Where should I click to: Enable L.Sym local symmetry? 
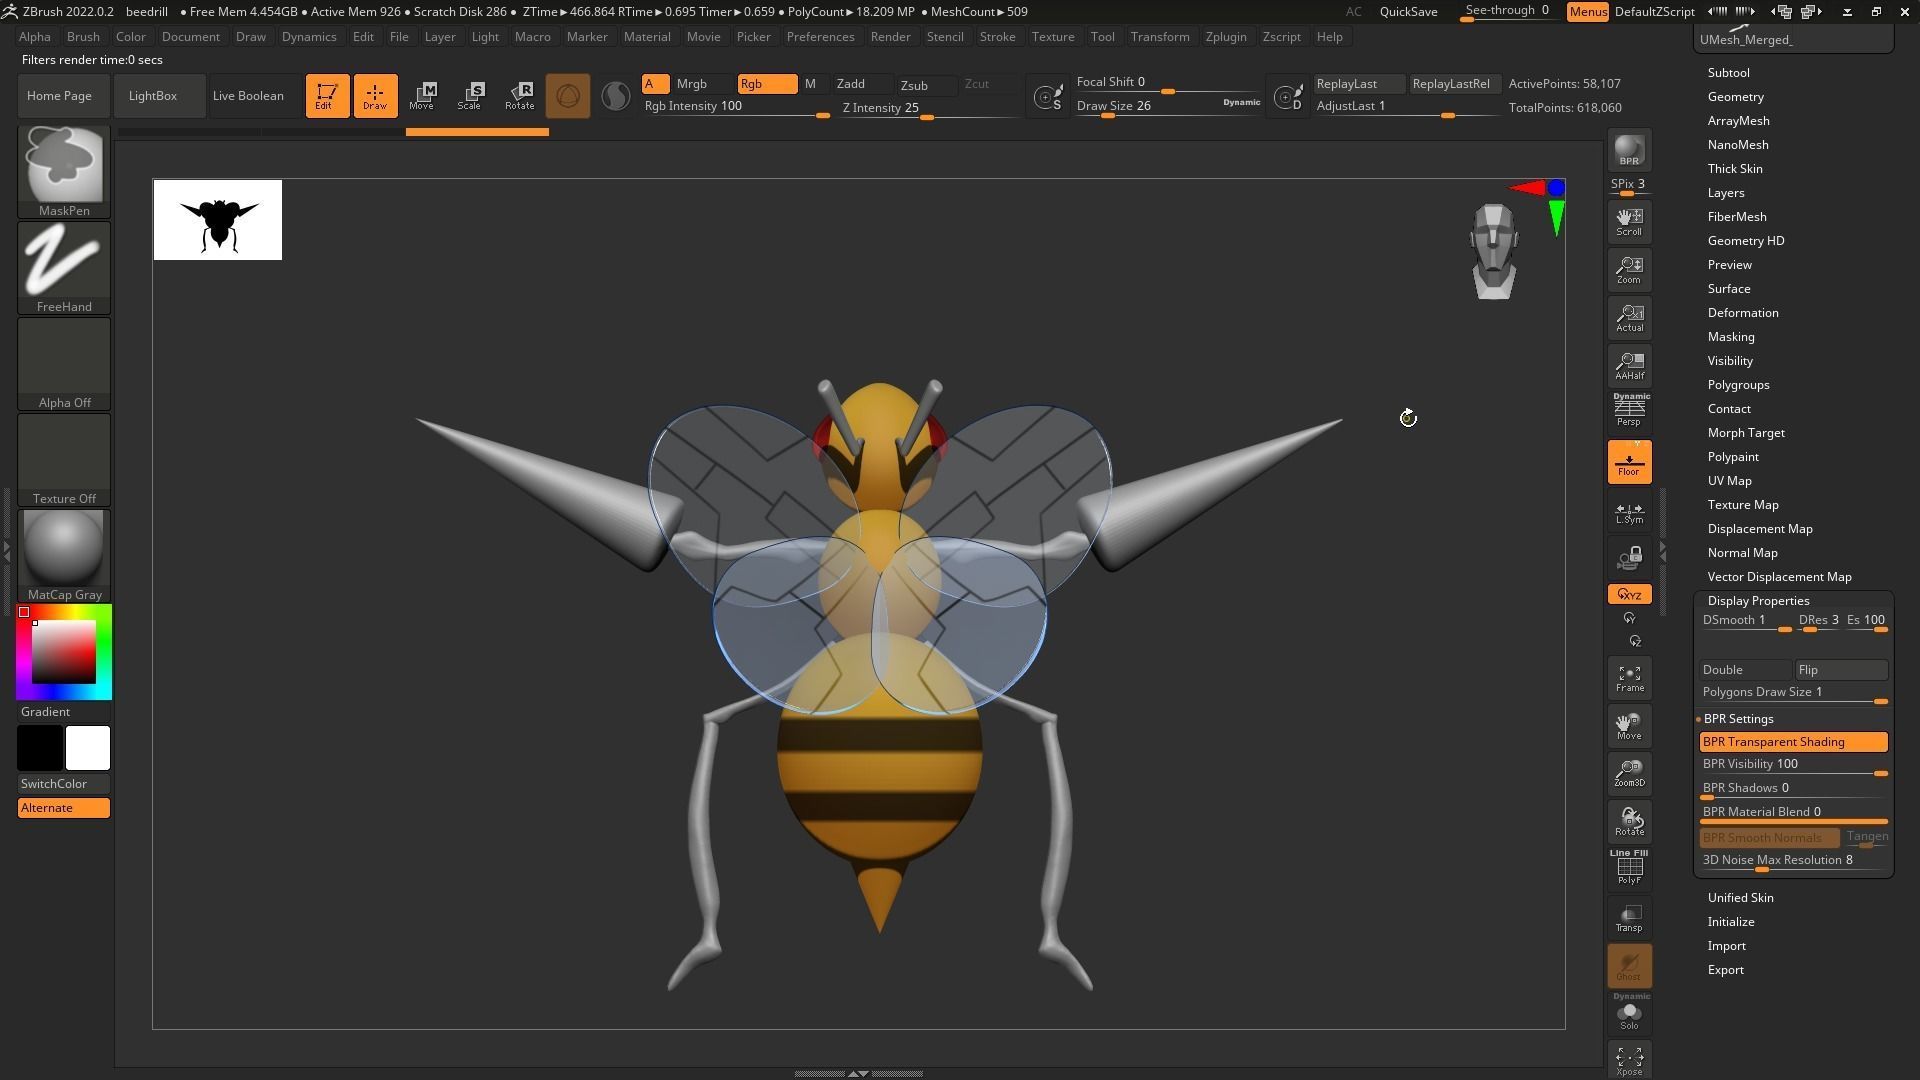1629,513
